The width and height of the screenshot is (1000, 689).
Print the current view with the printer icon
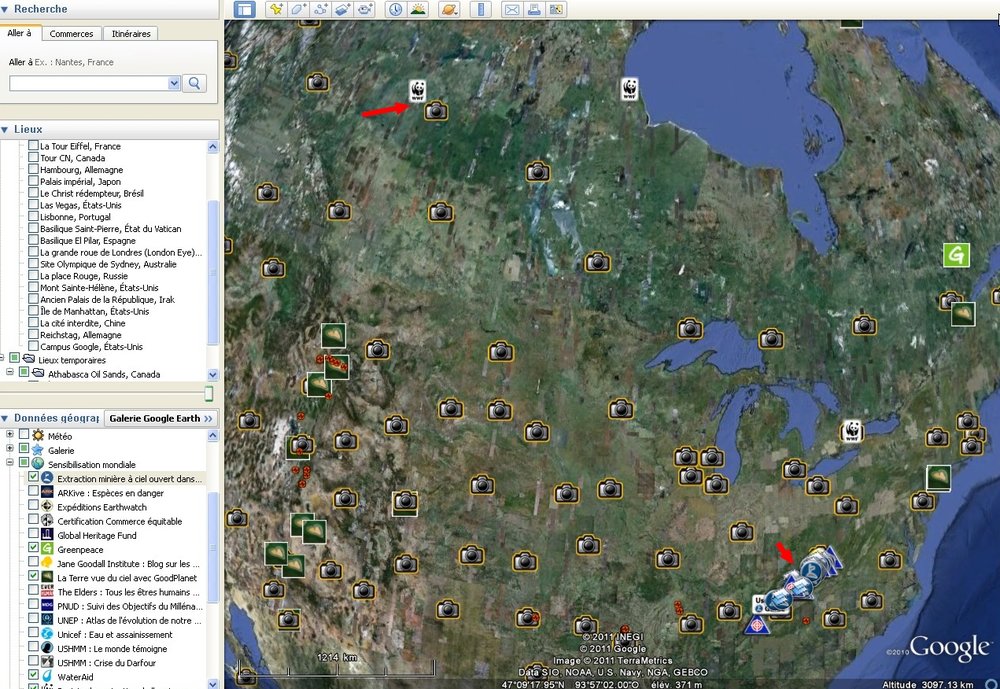point(534,9)
